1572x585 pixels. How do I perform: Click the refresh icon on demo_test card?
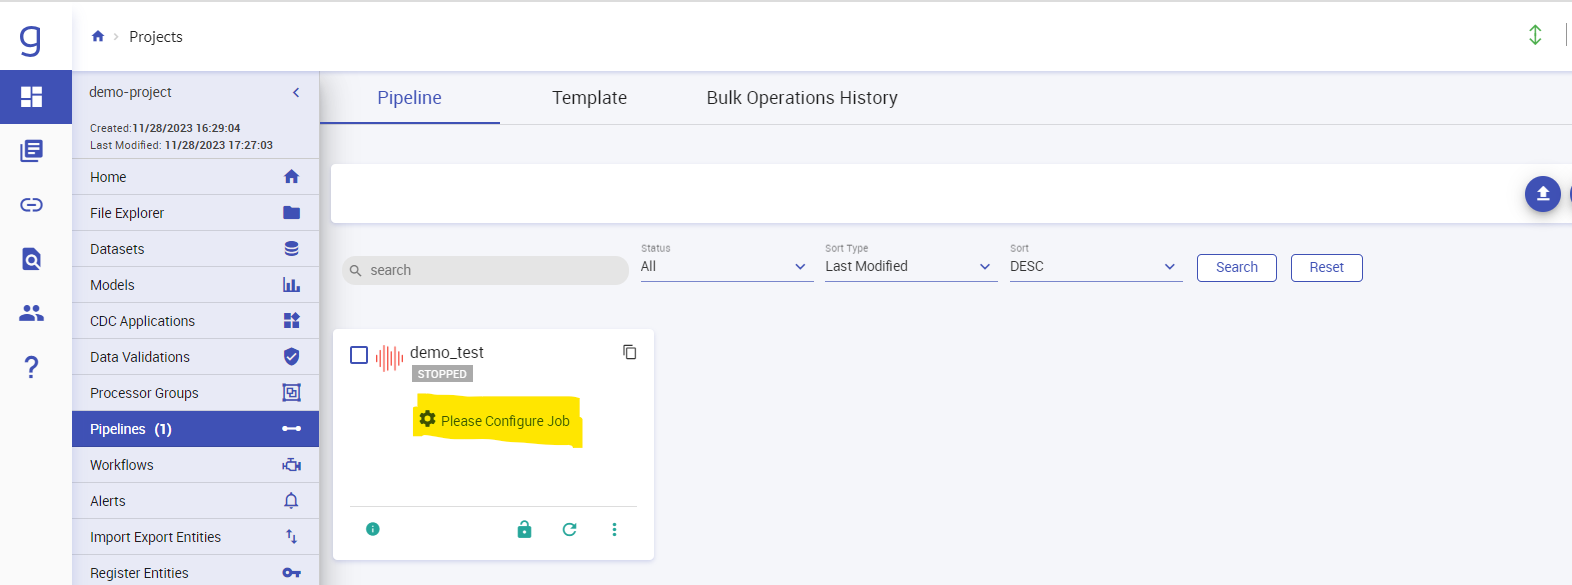tap(569, 529)
